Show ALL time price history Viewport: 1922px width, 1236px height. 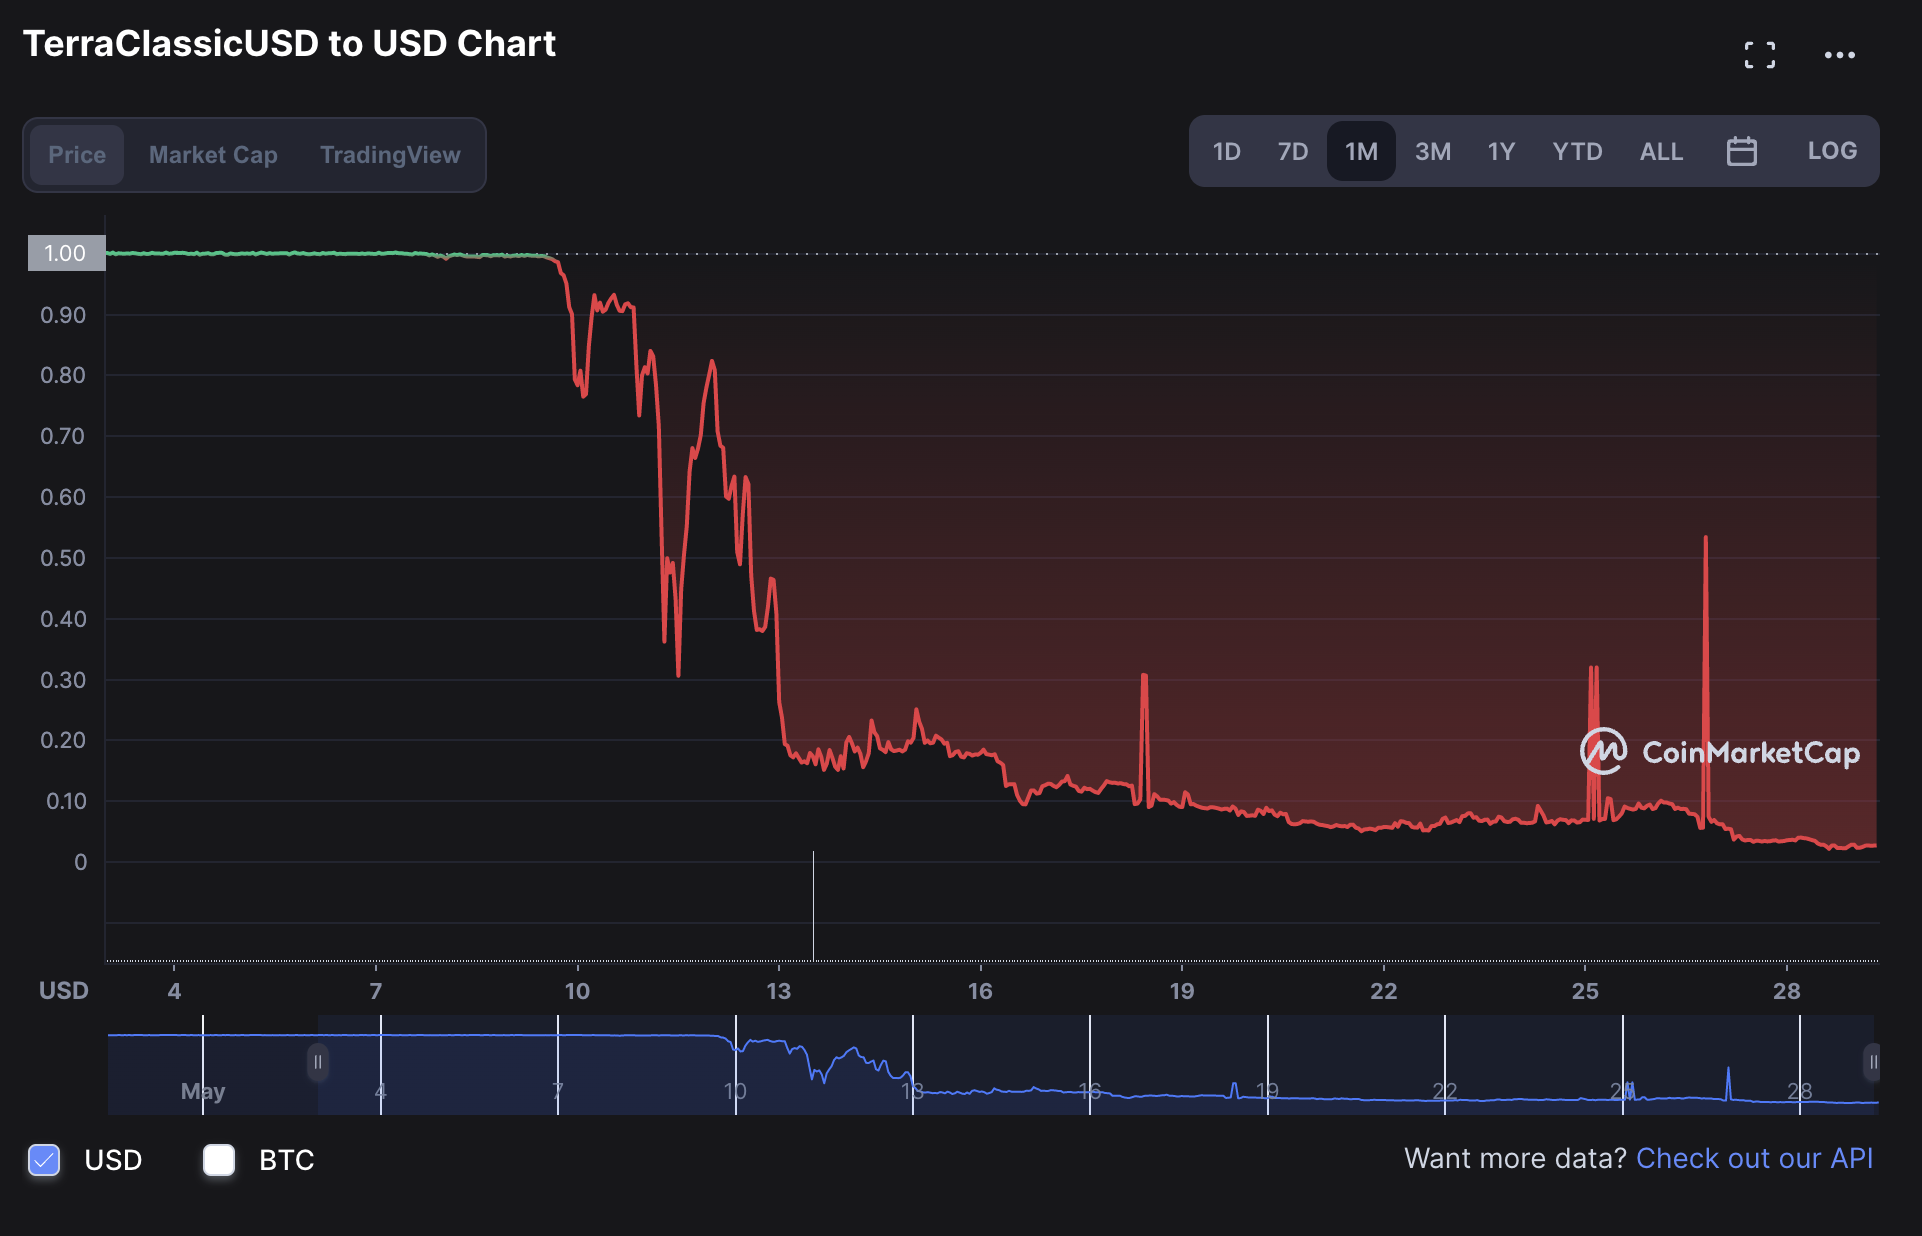pos(1661,152)
